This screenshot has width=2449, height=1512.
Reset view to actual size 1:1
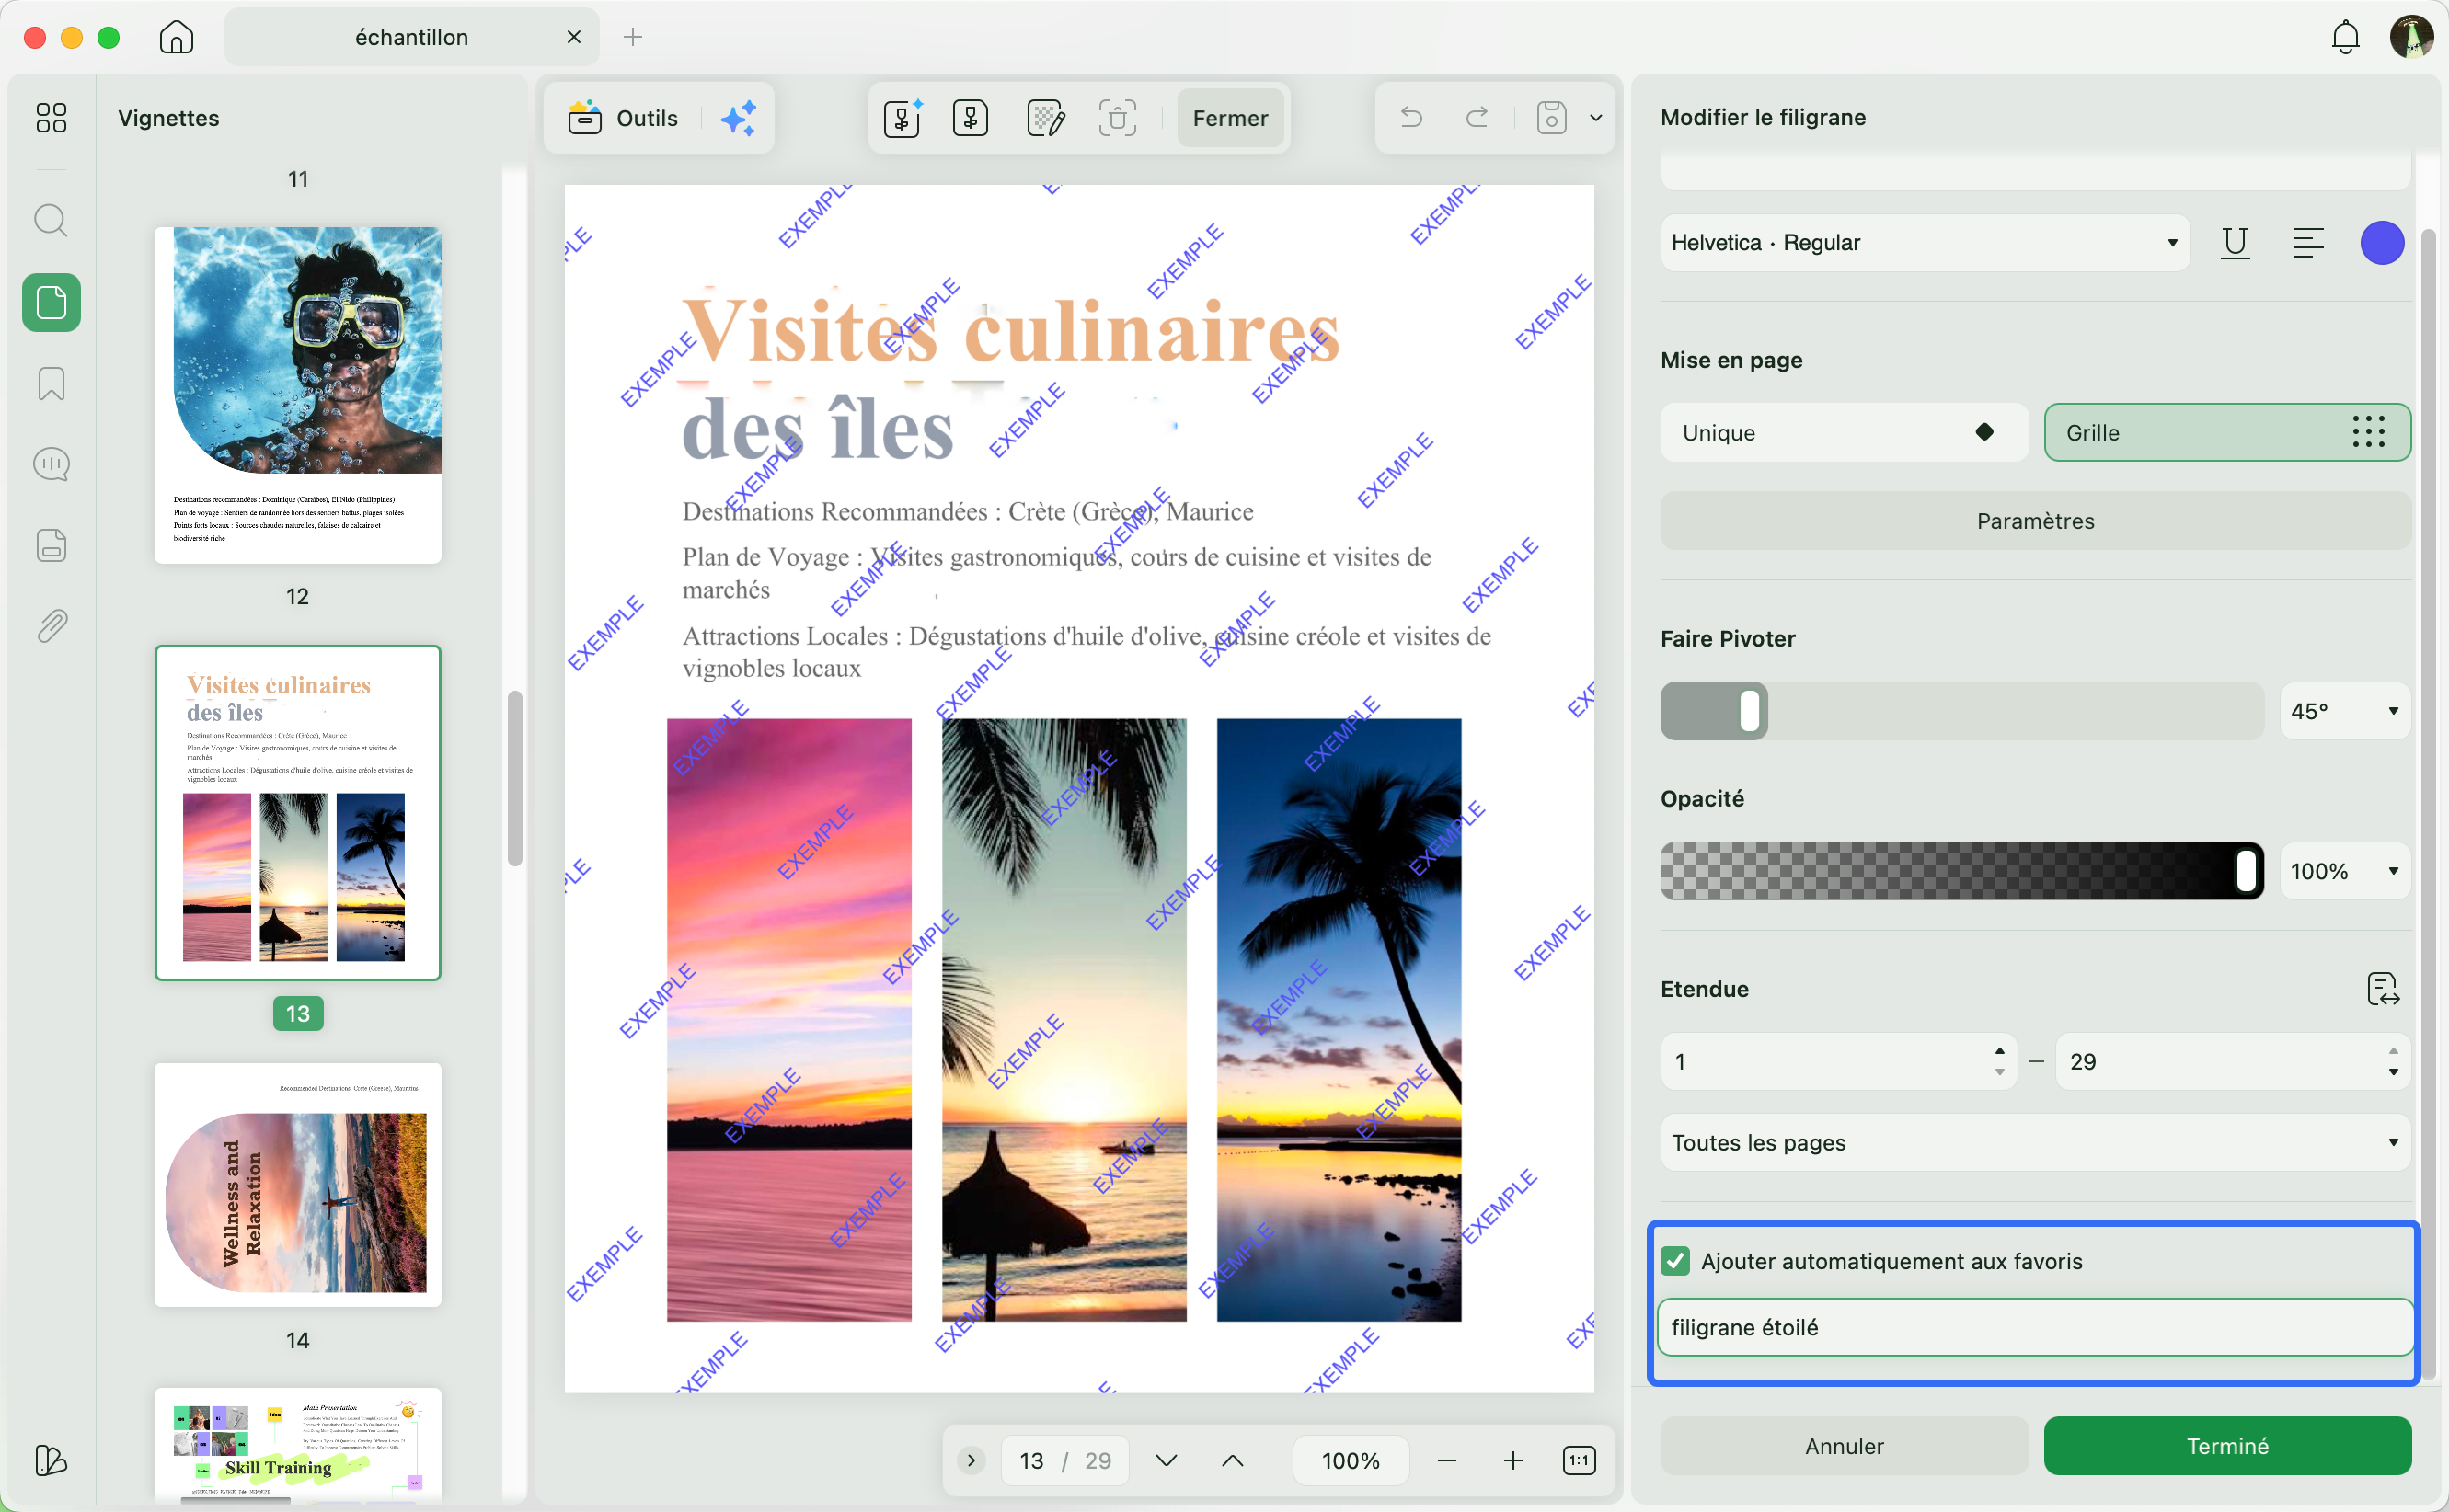[x=1579, y=1461]
